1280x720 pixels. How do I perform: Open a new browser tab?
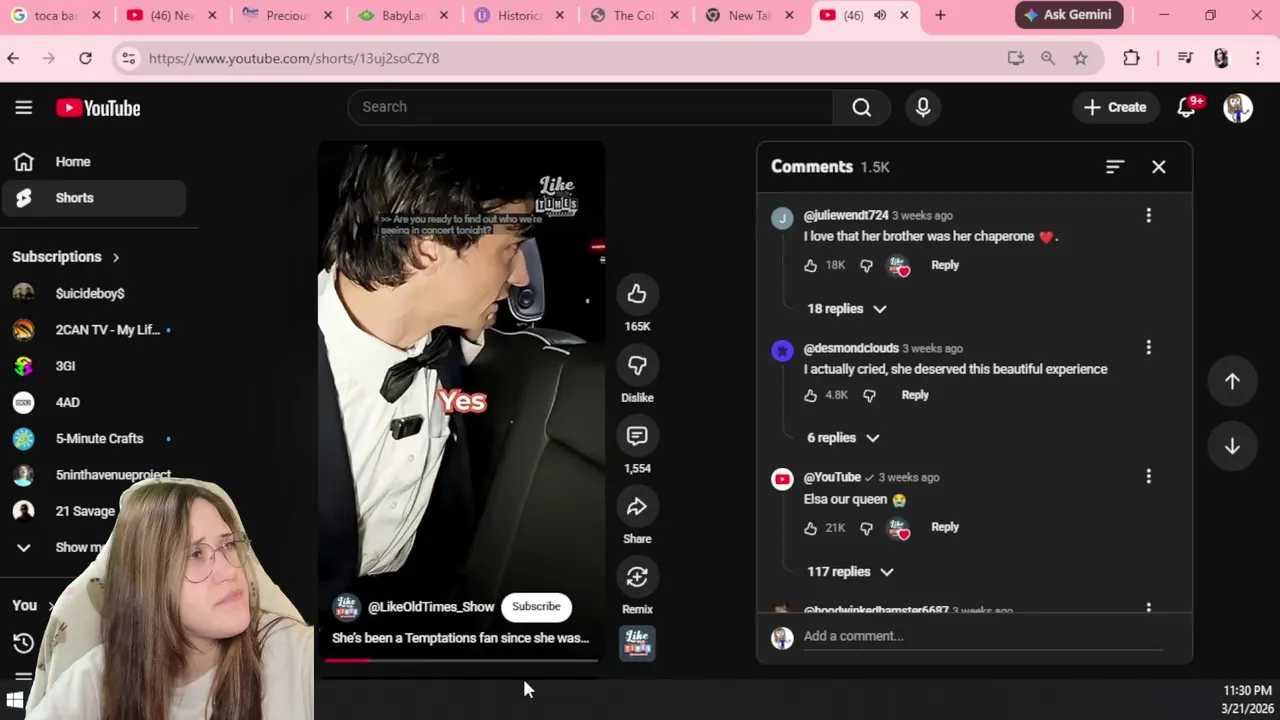[x=940, y=15]
